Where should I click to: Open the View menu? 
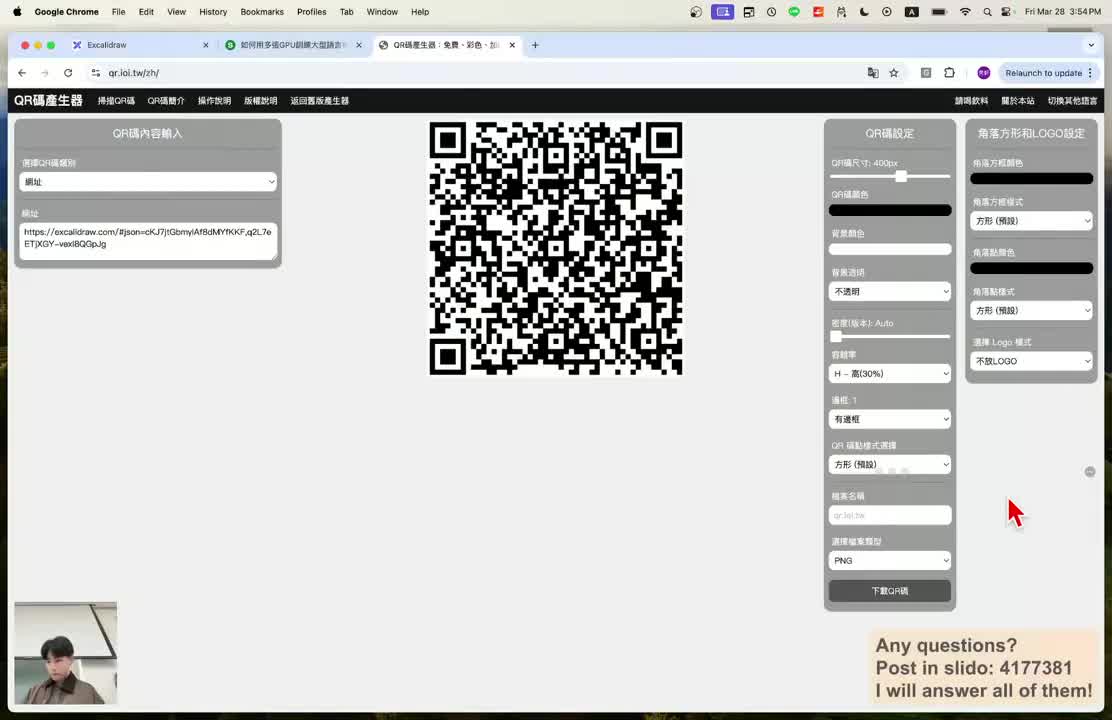(x=177, y=12)
